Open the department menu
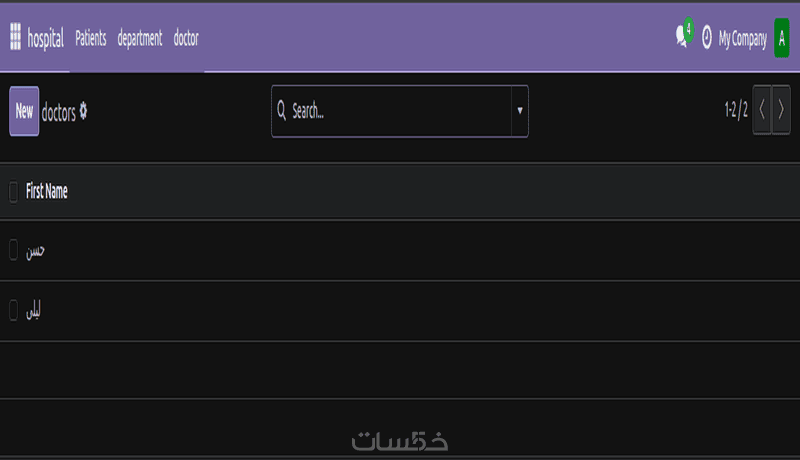This screenshot has height=460, width=800. tap(140, 39)
